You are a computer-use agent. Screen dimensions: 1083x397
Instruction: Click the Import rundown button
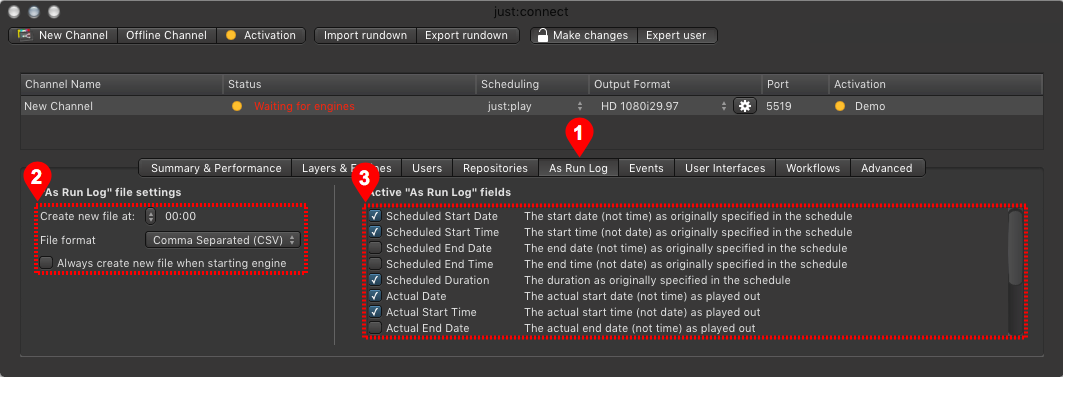365,35
